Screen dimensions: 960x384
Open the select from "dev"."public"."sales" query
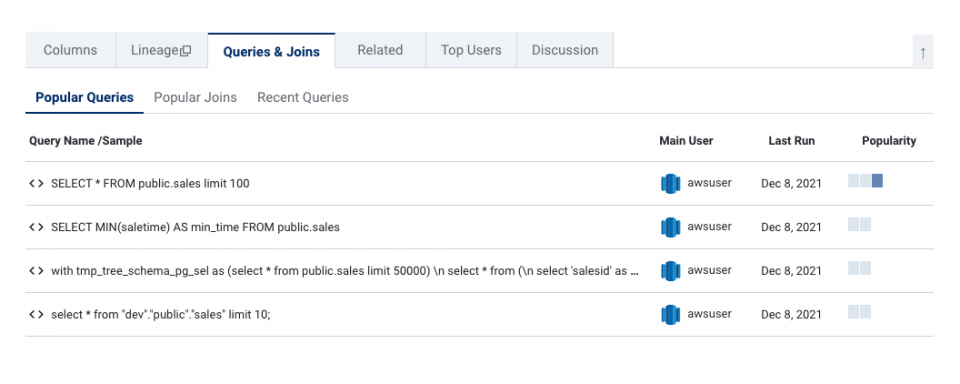pos(160,314)
